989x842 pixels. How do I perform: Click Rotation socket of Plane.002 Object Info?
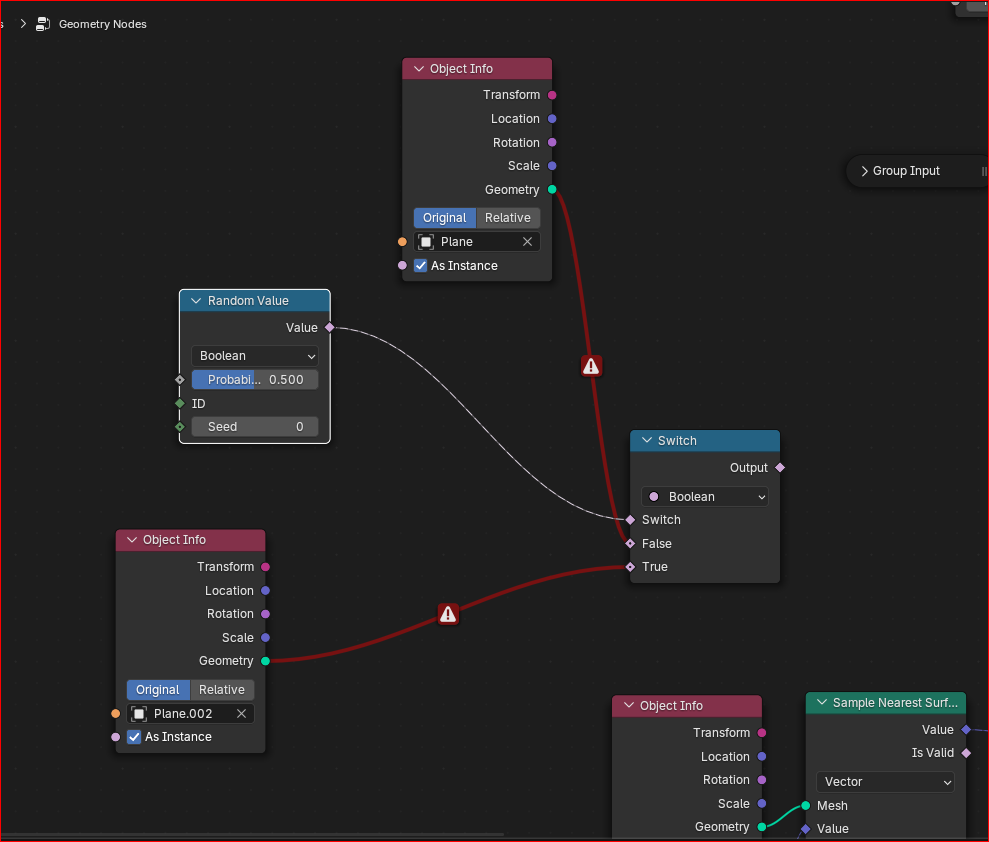266,614
